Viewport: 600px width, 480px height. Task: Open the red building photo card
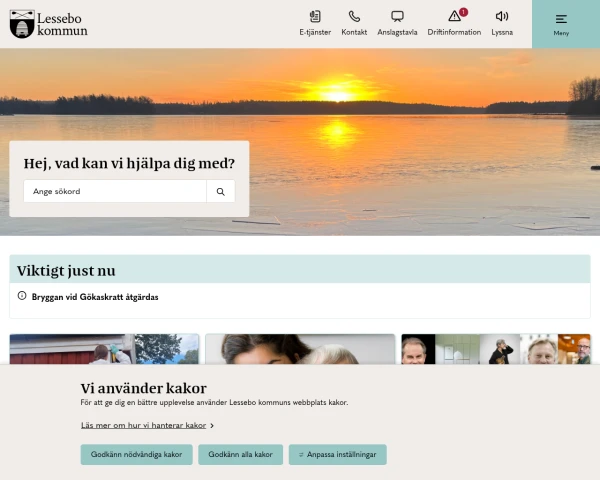[x=104, y=349]
